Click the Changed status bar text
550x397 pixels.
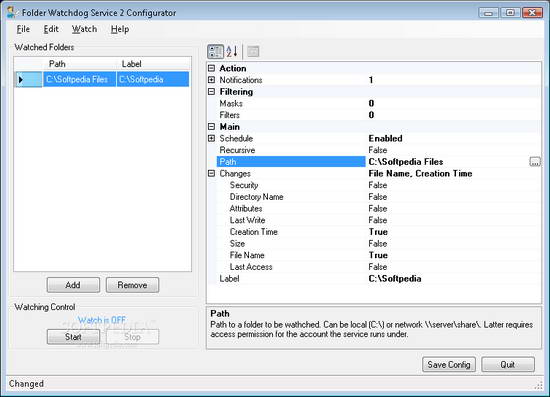26,384
